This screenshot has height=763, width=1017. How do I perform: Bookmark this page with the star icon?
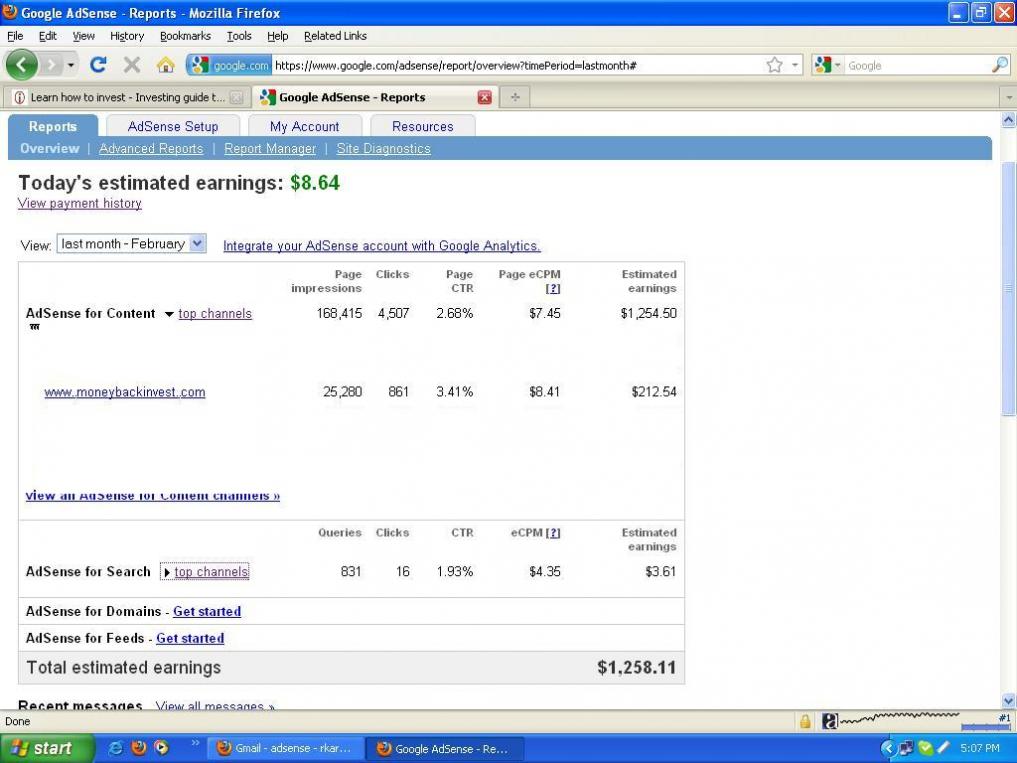(774, 65)
